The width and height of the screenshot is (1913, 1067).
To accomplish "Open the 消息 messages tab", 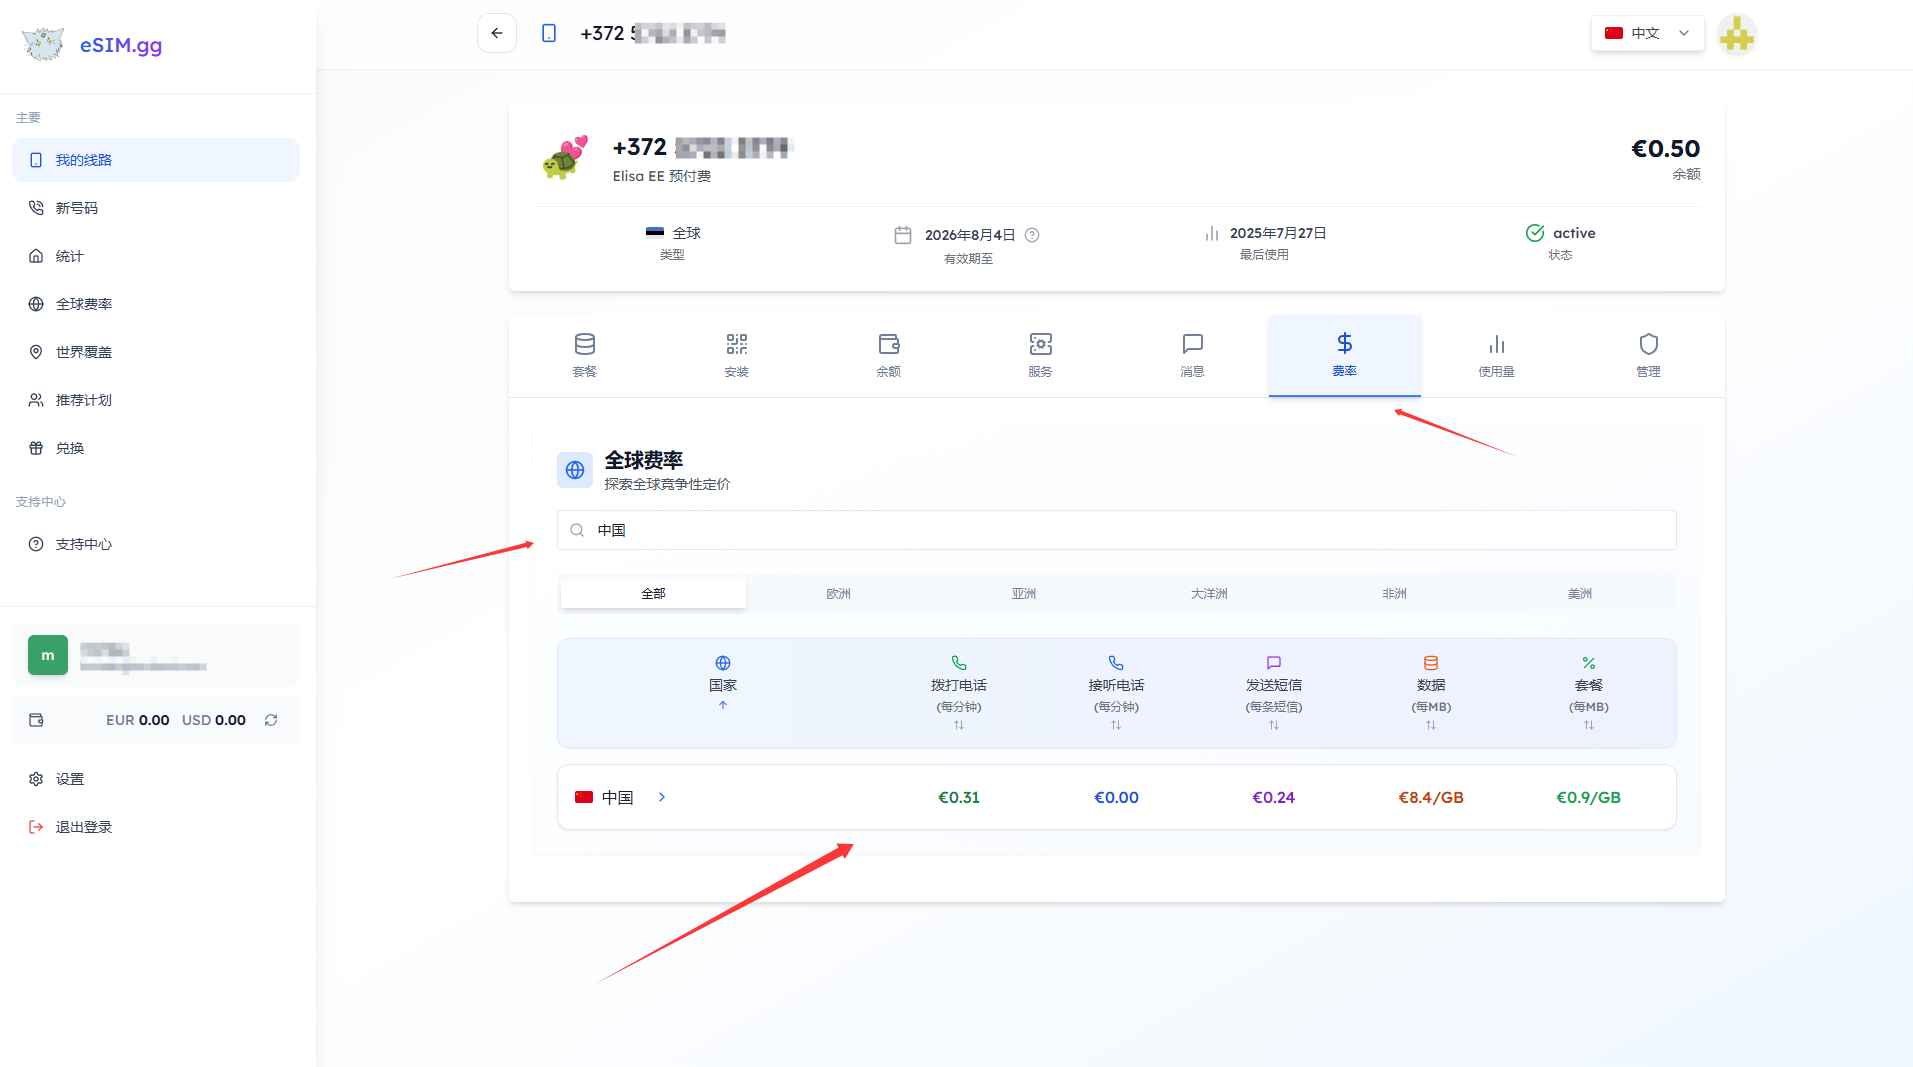I will coord(1192,355).
